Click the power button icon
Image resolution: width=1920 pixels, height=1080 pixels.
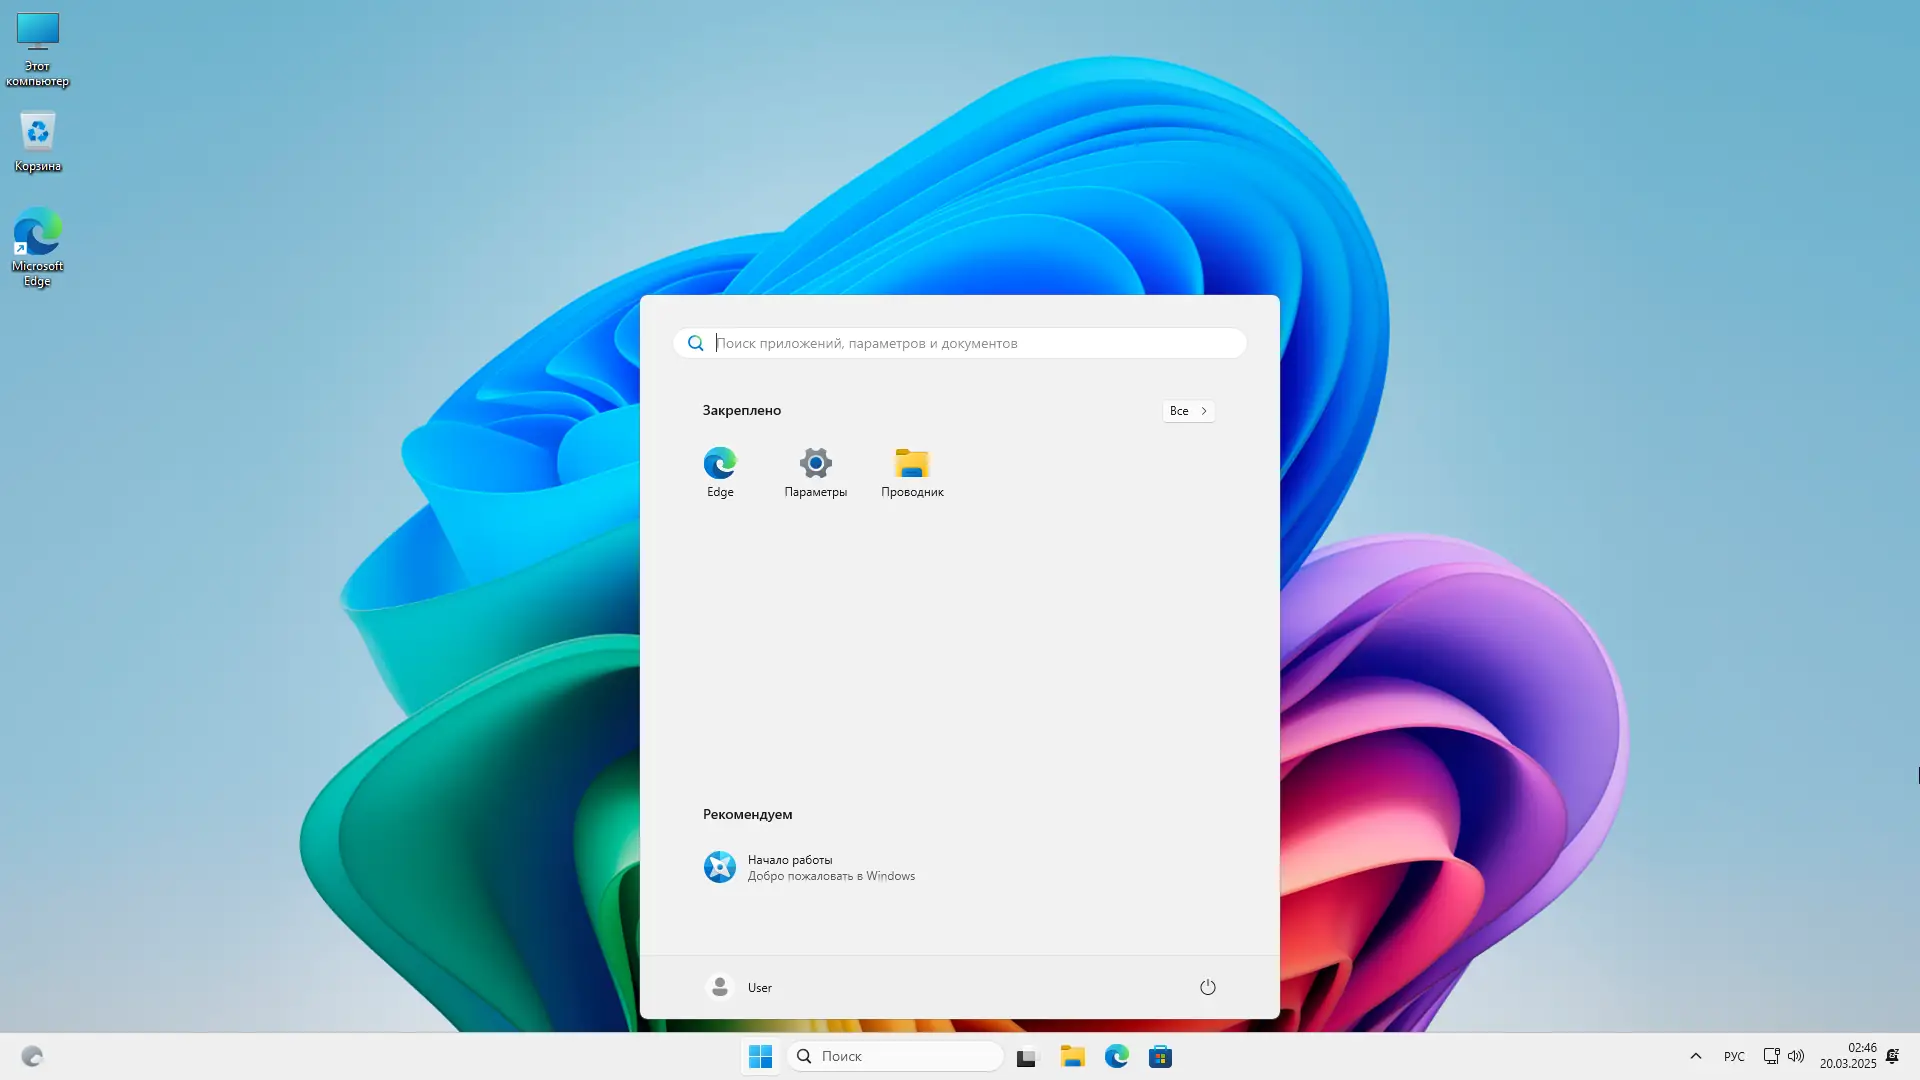point(1207,987)
